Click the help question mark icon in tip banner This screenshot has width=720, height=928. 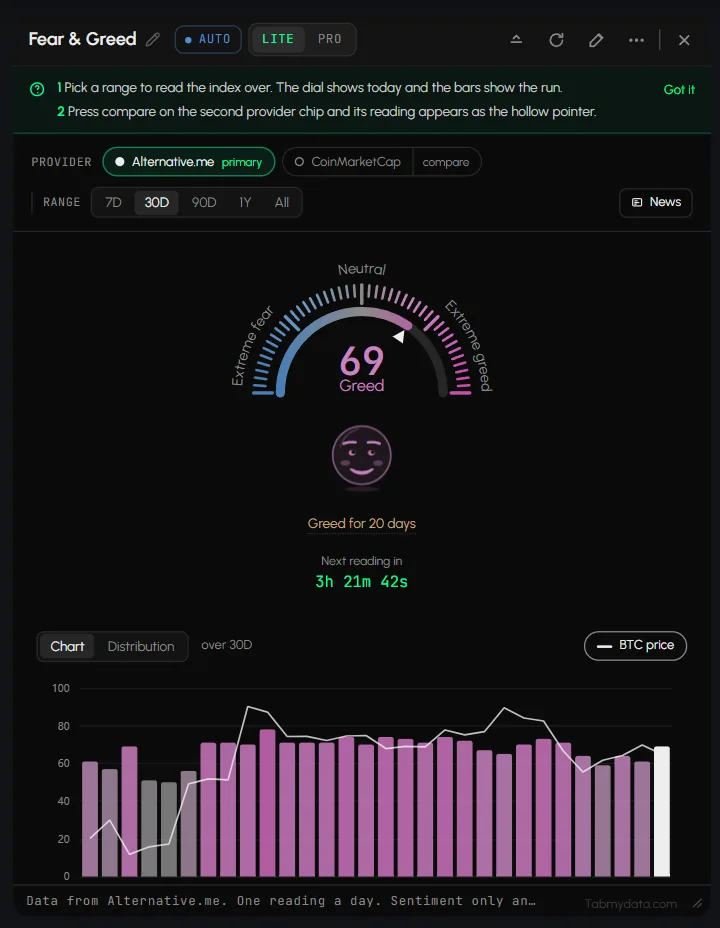pyautogui.click(x=37, y=89)
